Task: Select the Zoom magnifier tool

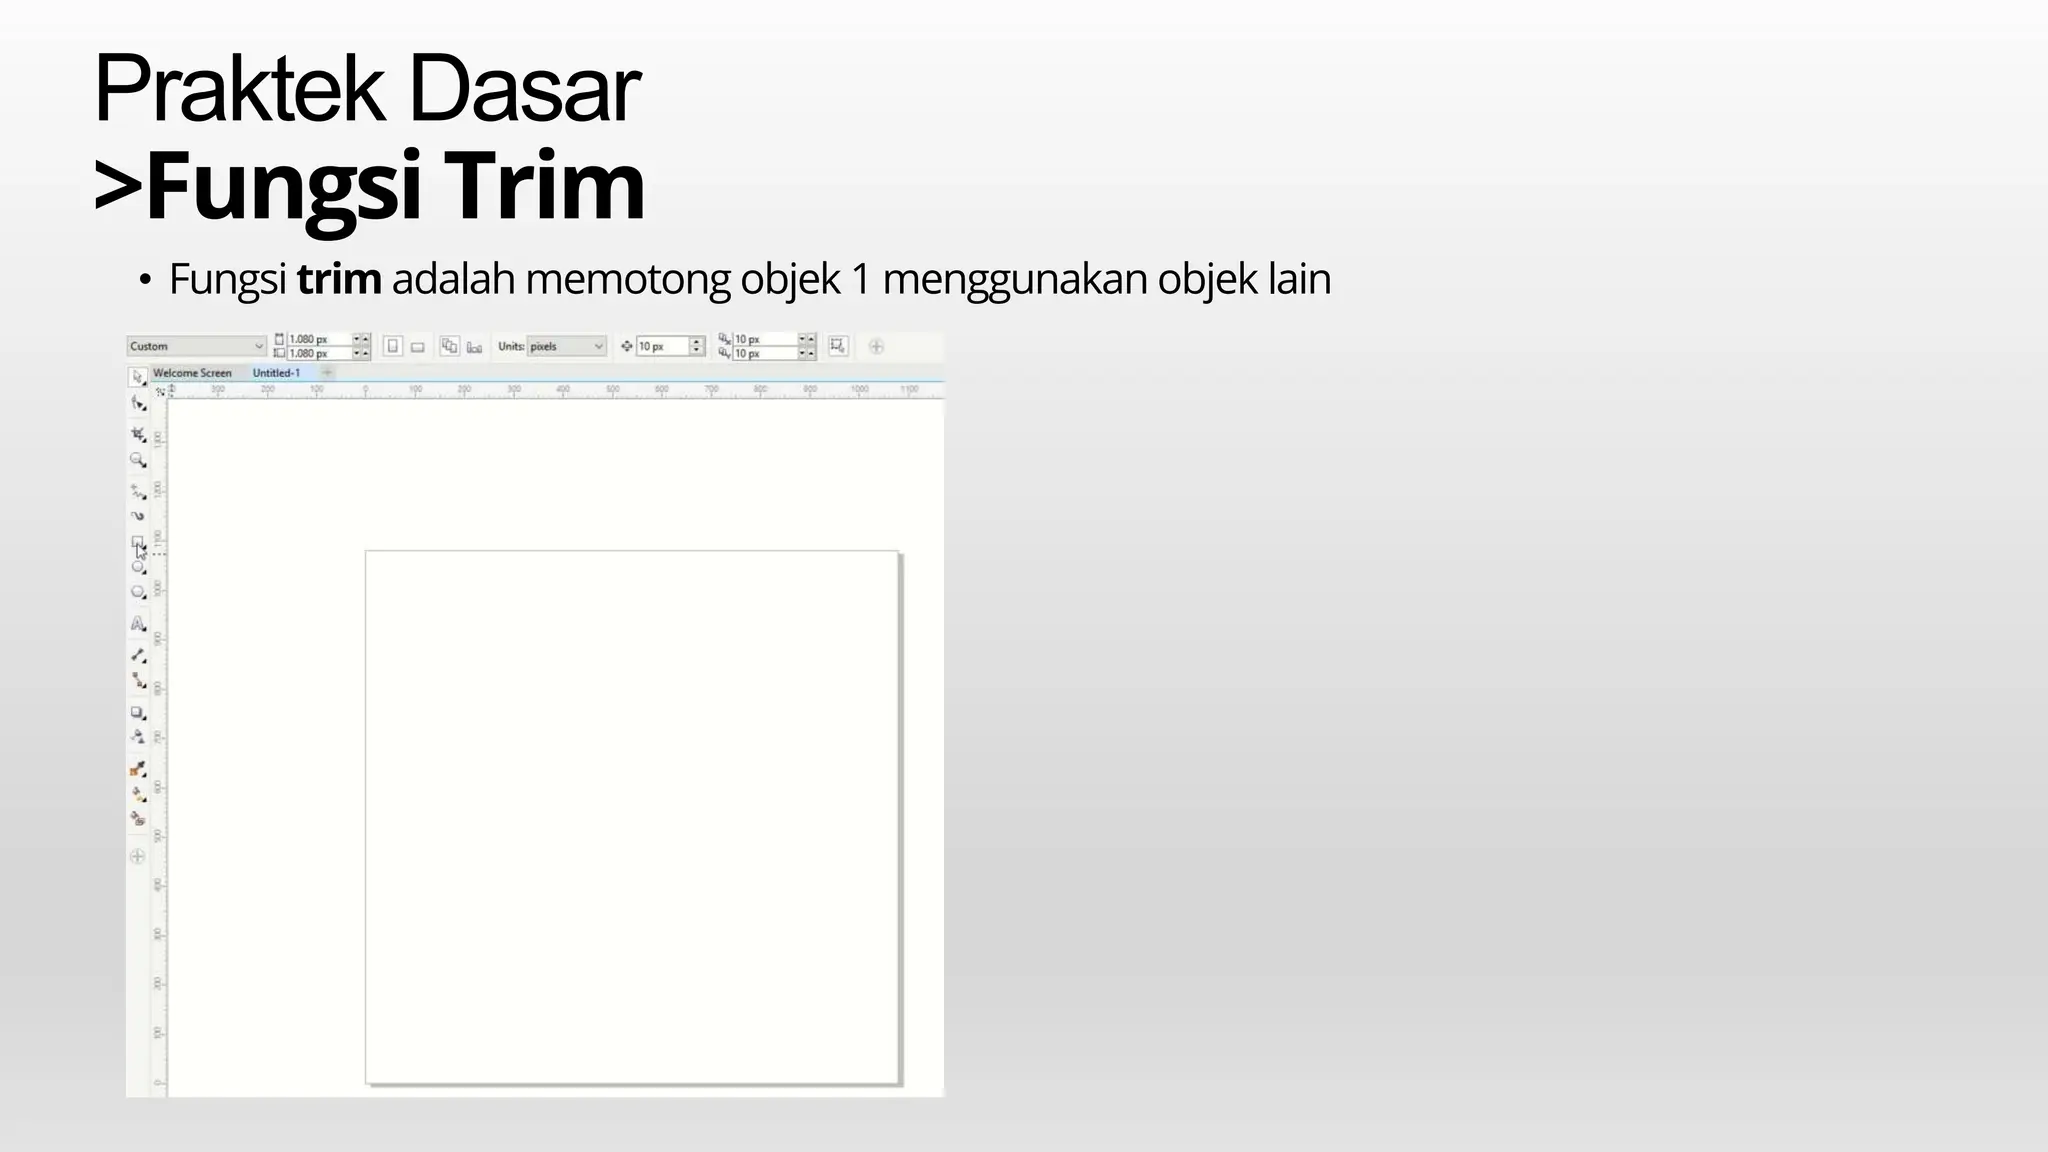Action: (x=138, y=460)
